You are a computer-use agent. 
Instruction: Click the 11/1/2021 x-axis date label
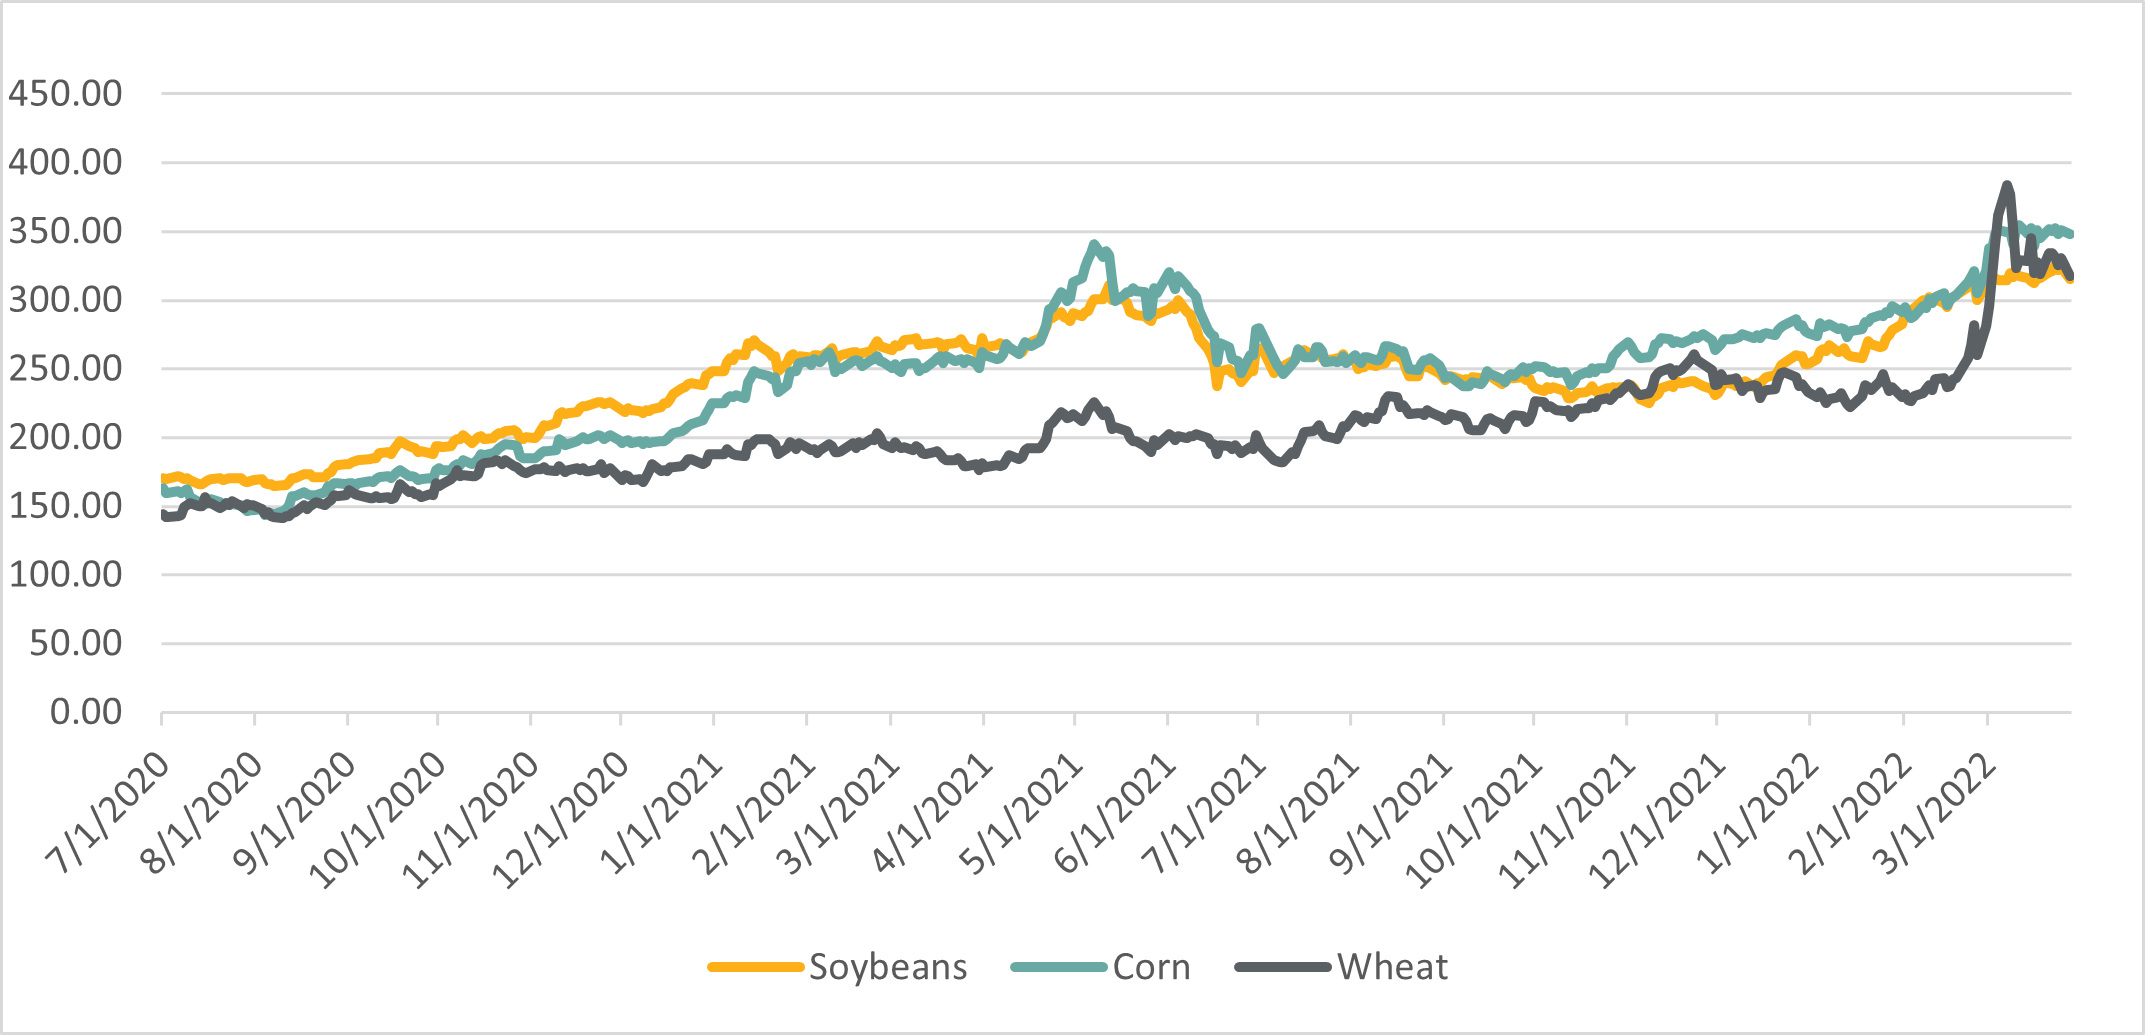click(x=1566, y=820)
